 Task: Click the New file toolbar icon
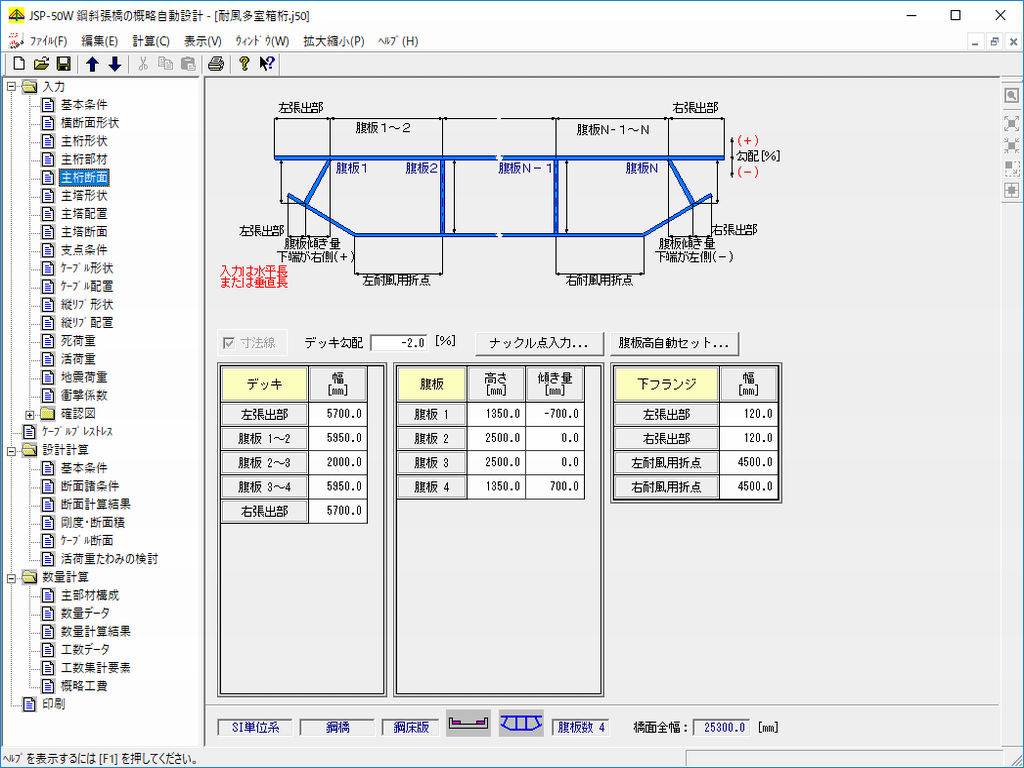[x=18, y=64]
